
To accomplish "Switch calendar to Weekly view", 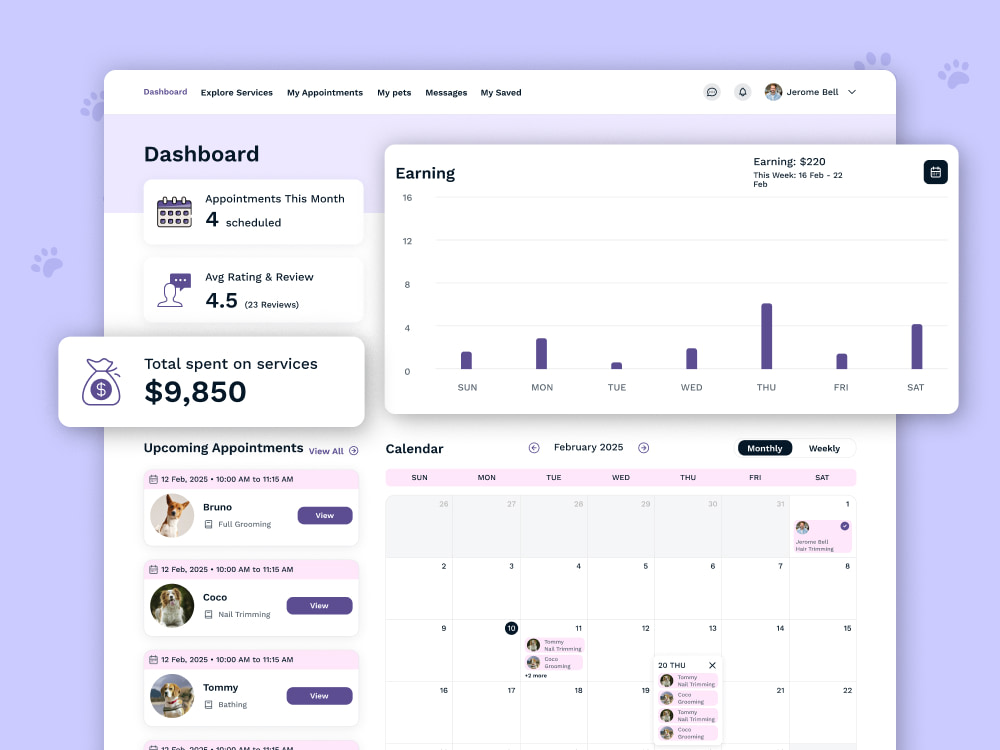I will pos(824,448).
